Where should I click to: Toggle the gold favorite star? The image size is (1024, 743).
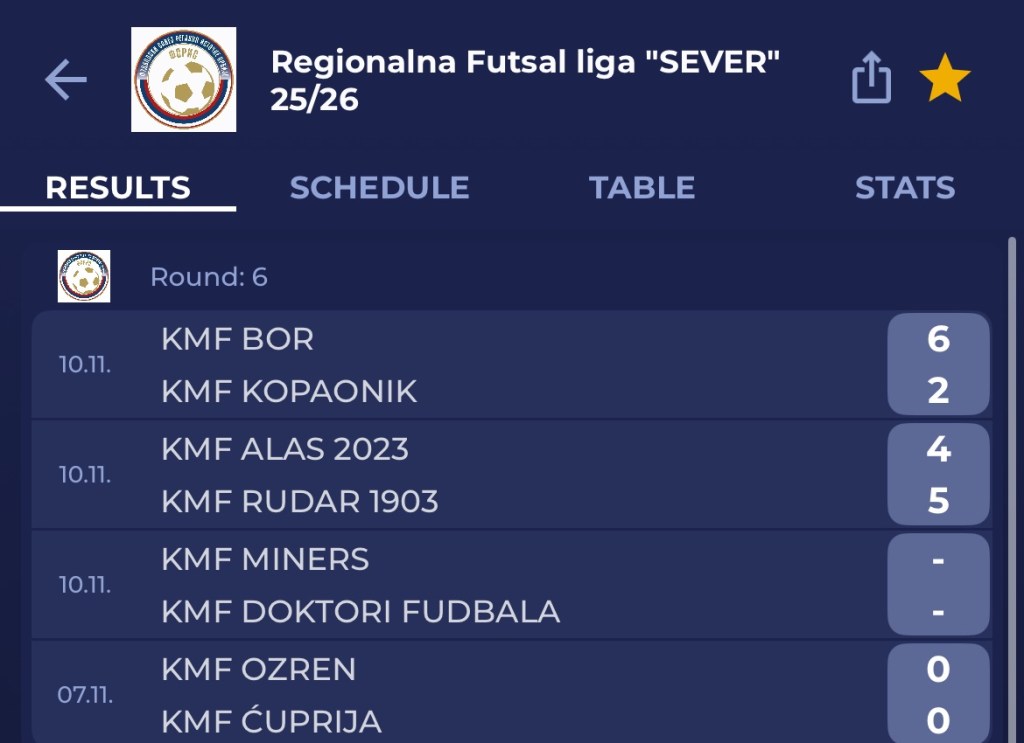point(944,79)
